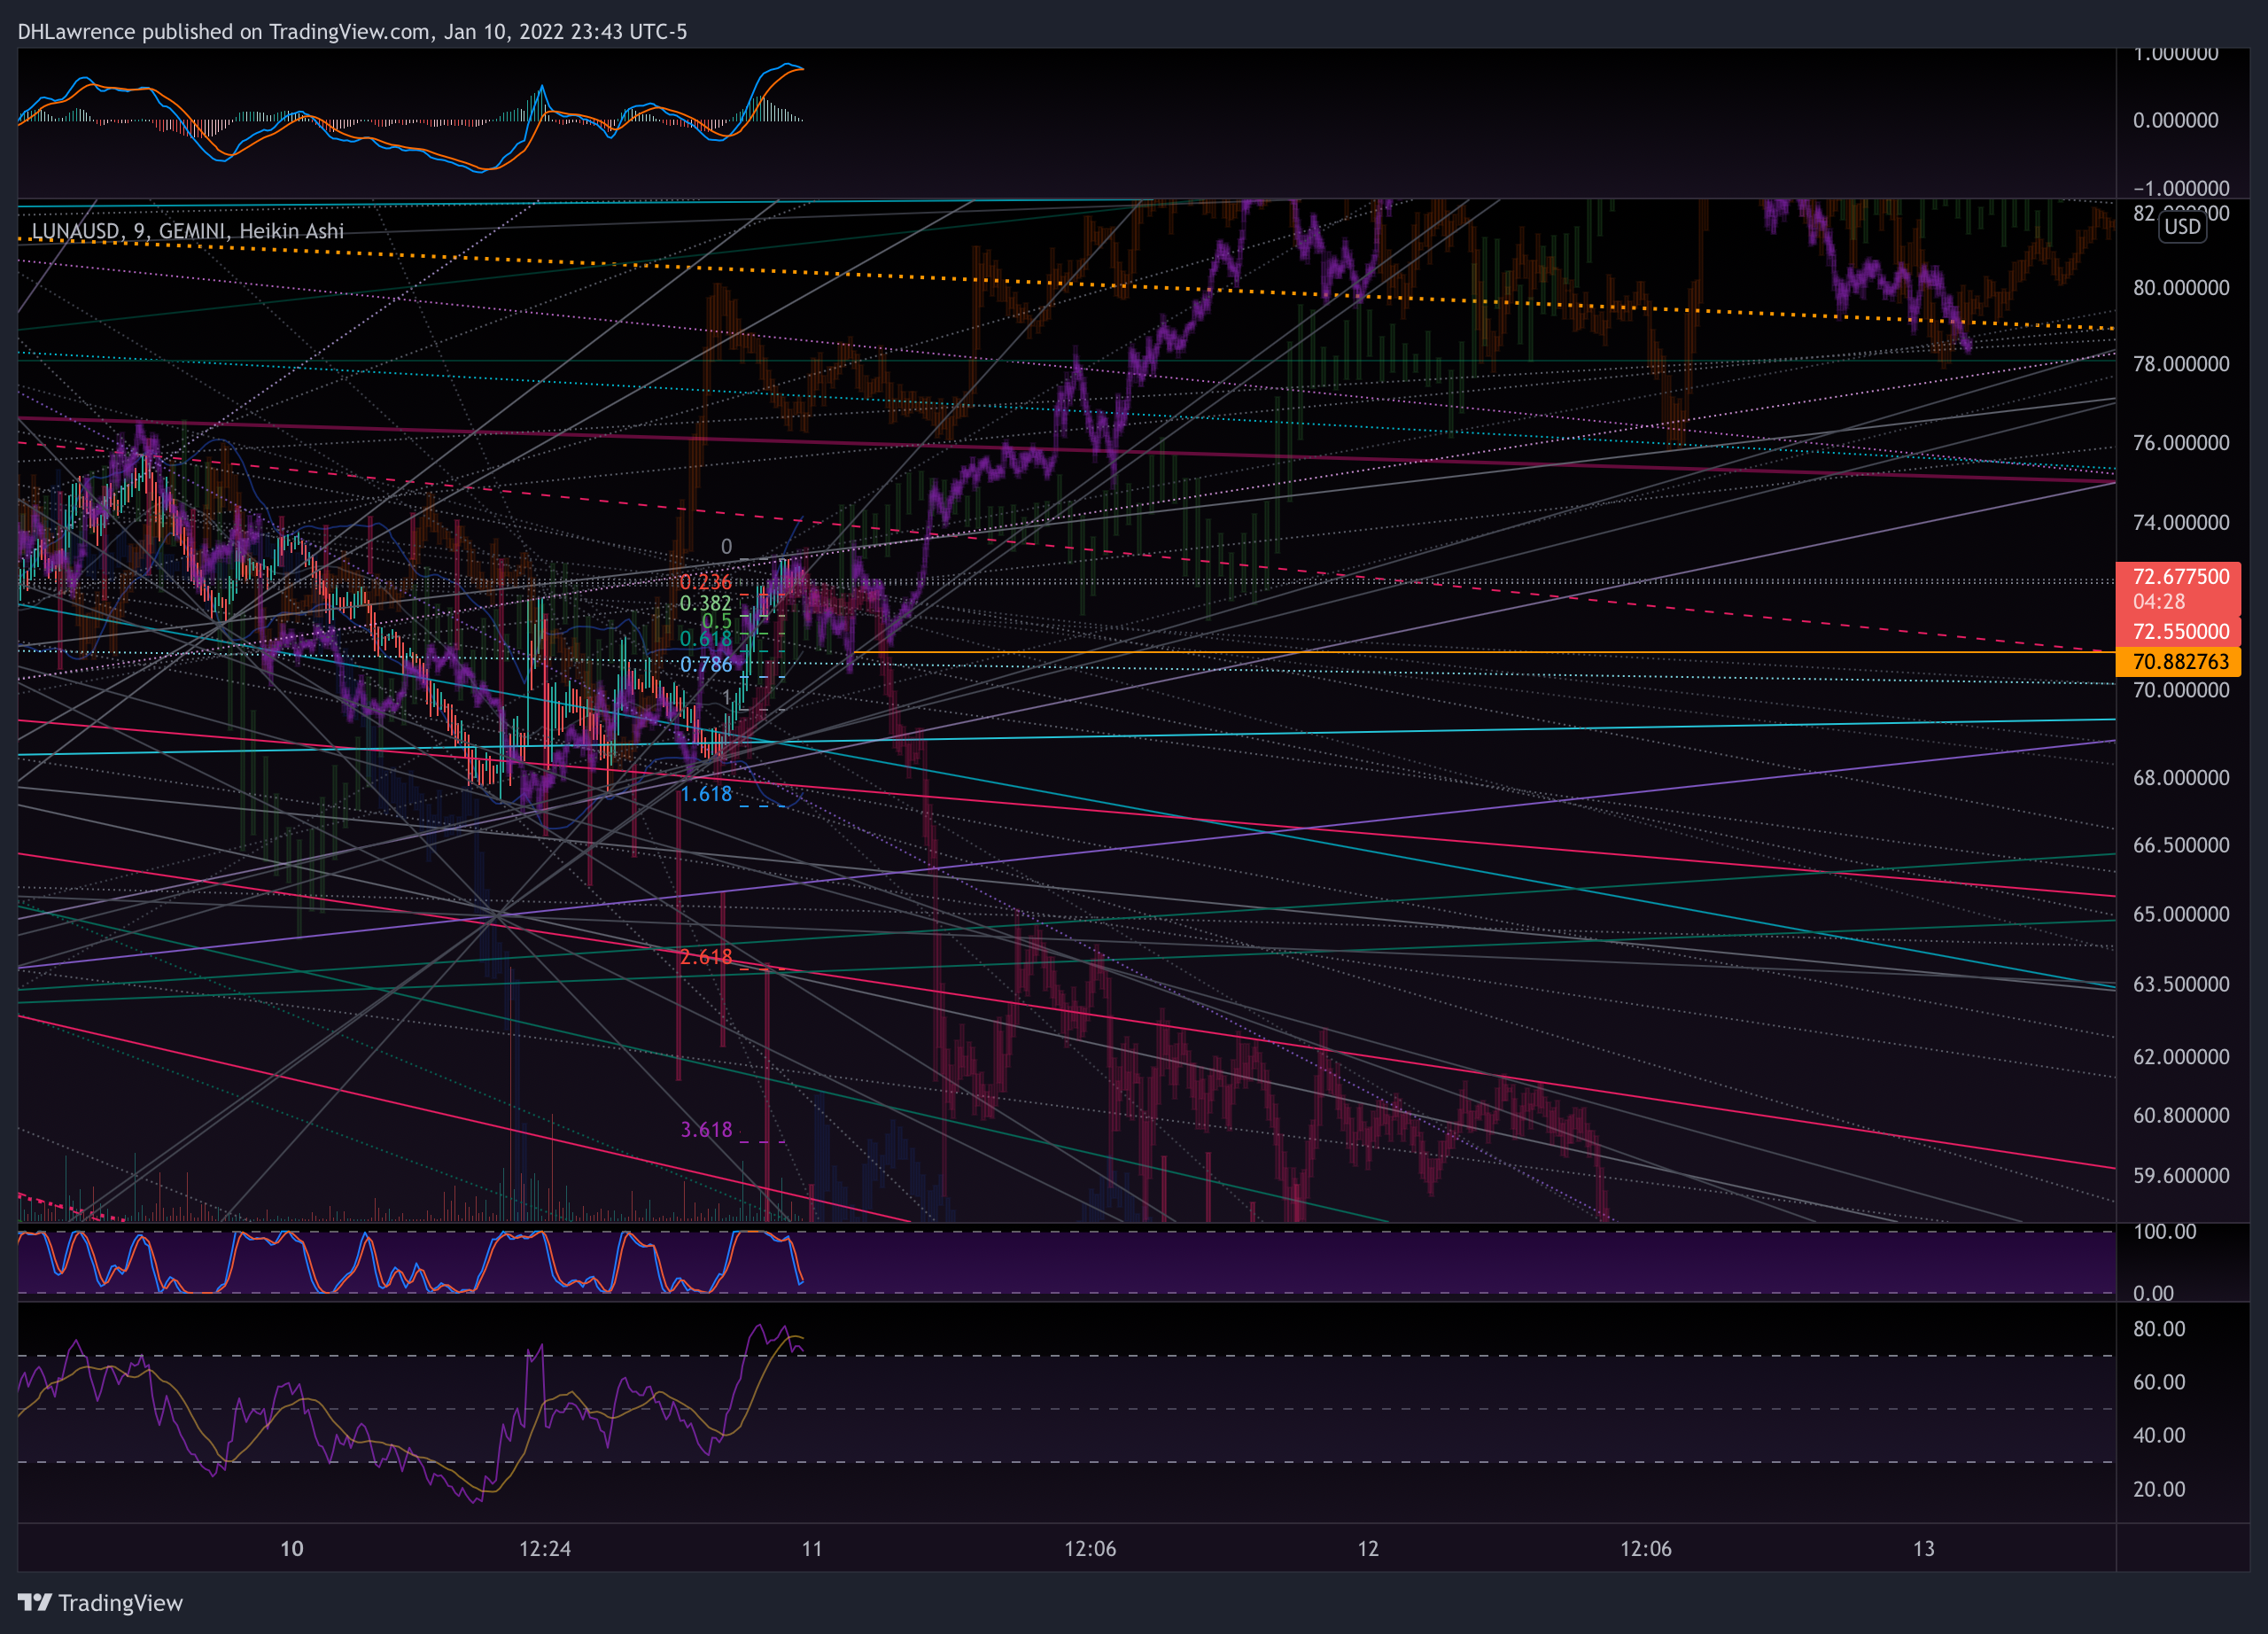Image resolution: width=2268 pixels, height=1634 pixels.
Task: Click the 13 date axis label
Action: (x=1924, y=1549)
